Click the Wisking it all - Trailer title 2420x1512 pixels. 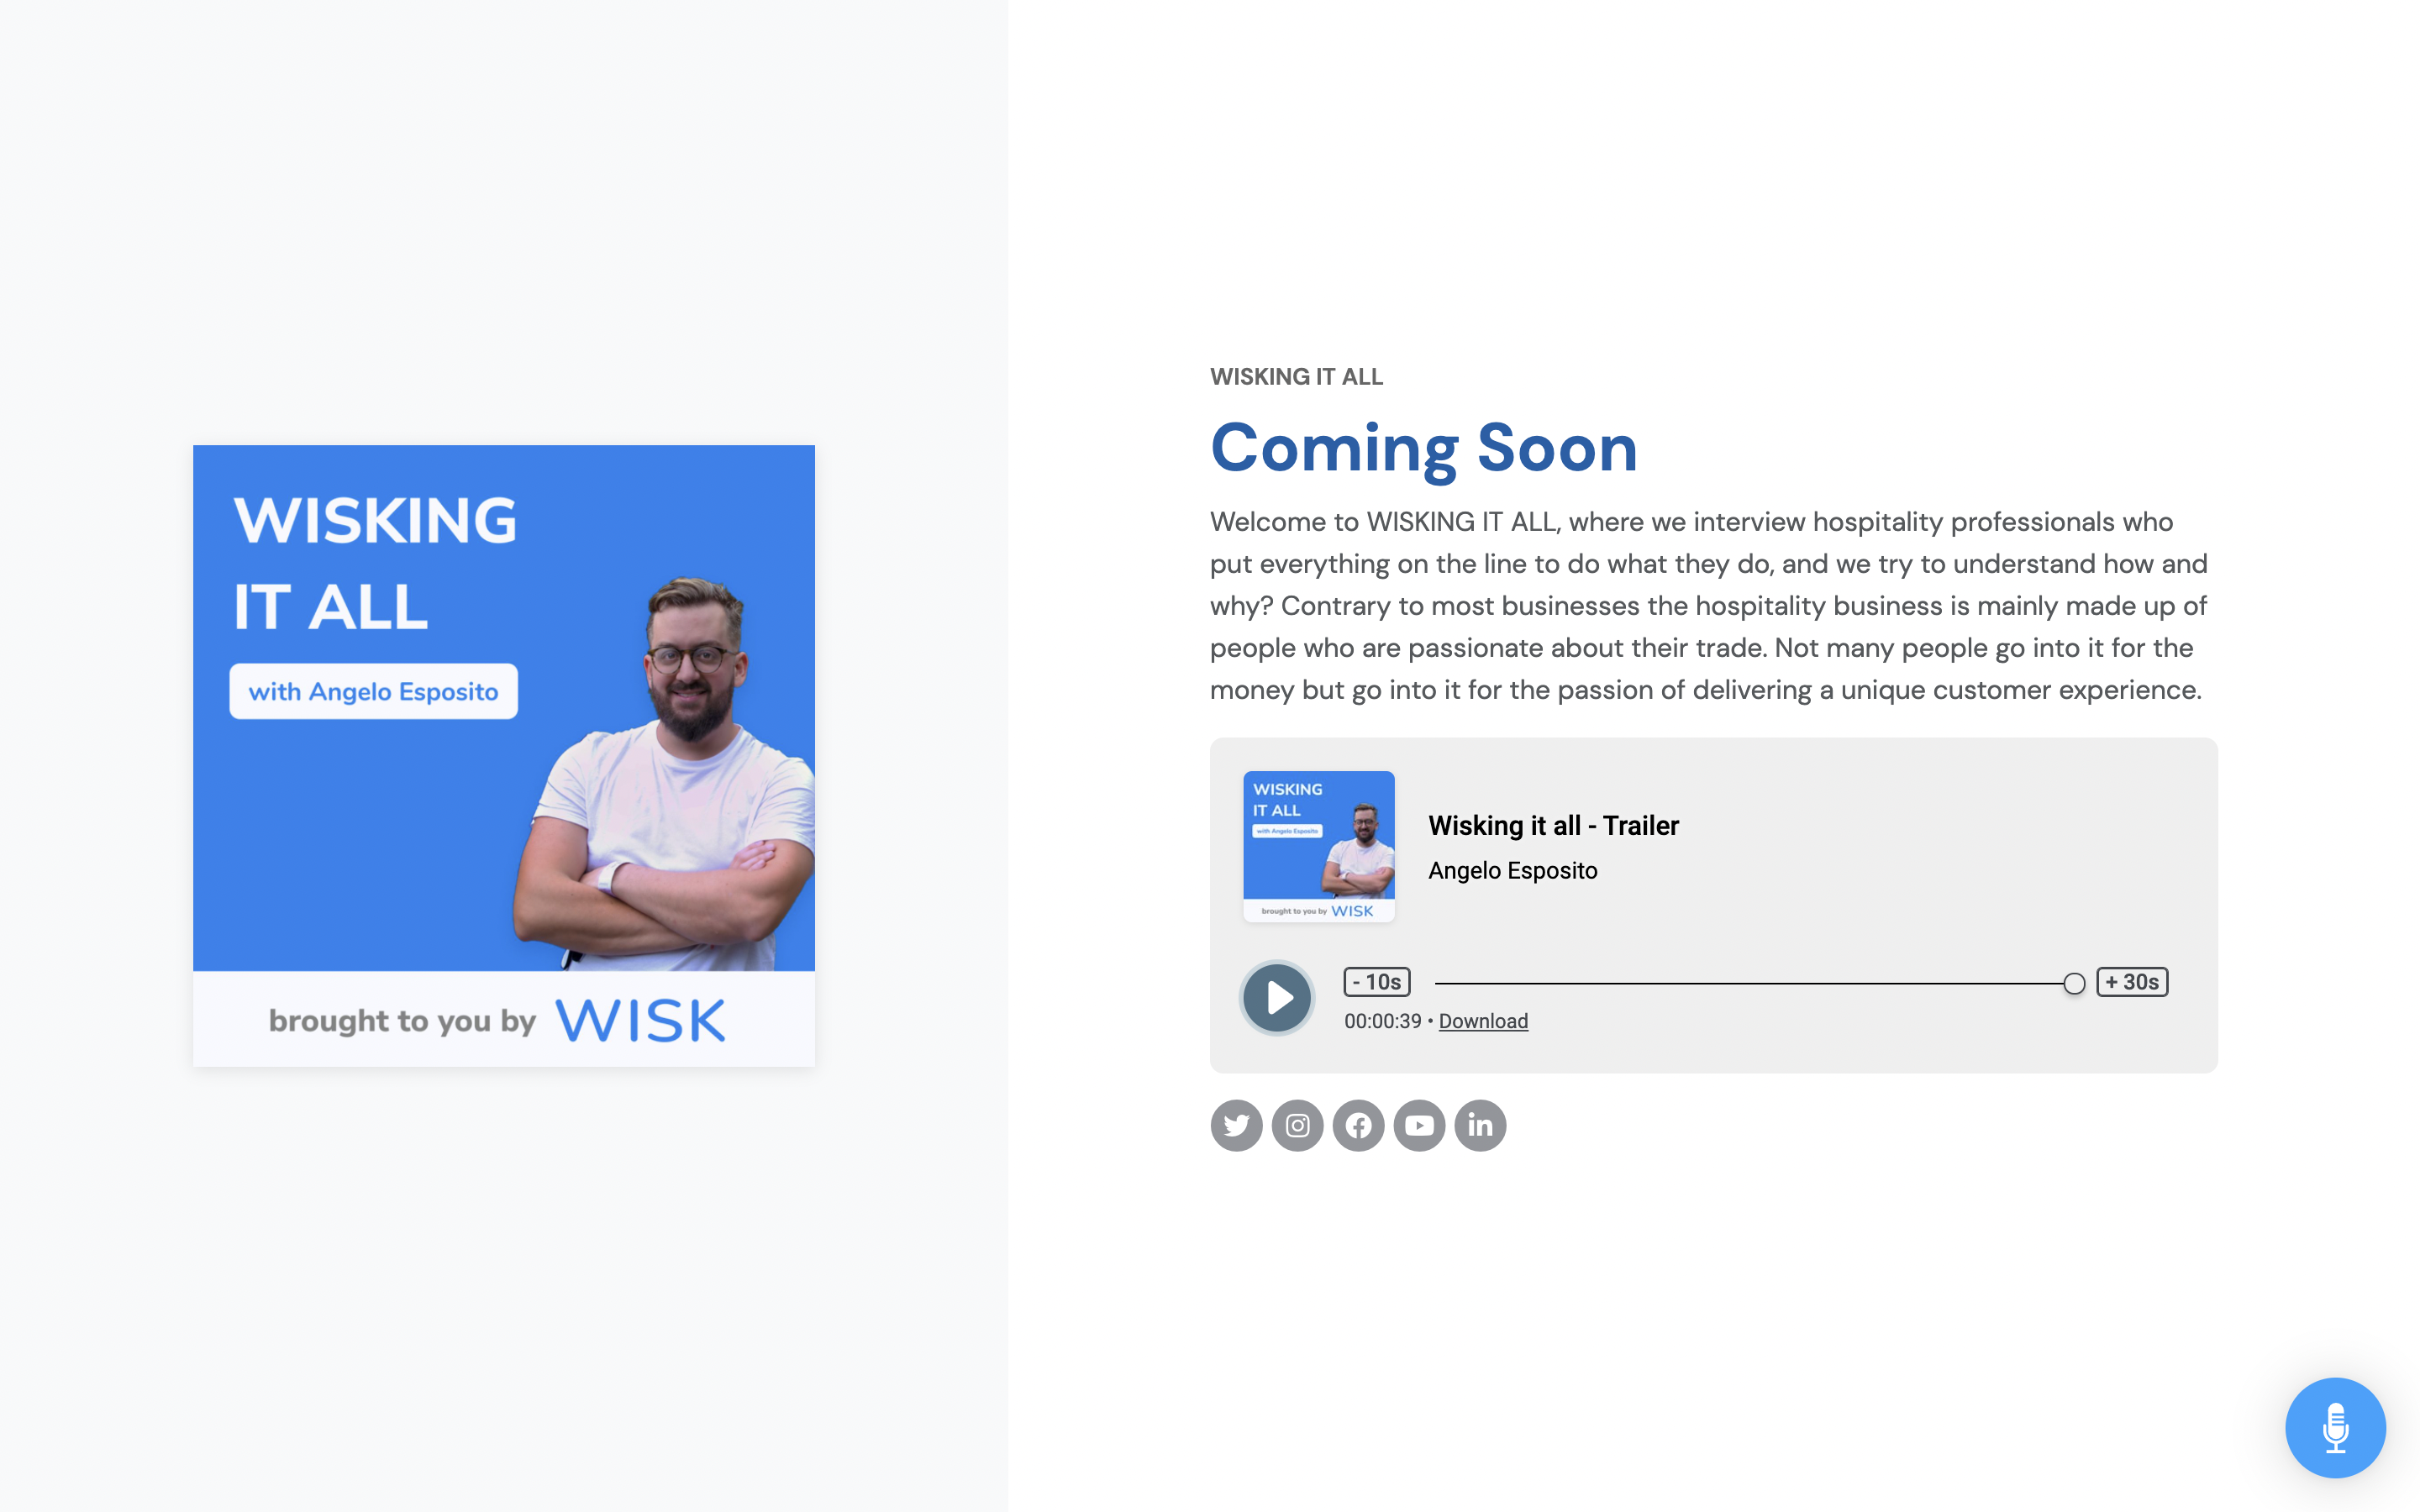click(1552, 825)
